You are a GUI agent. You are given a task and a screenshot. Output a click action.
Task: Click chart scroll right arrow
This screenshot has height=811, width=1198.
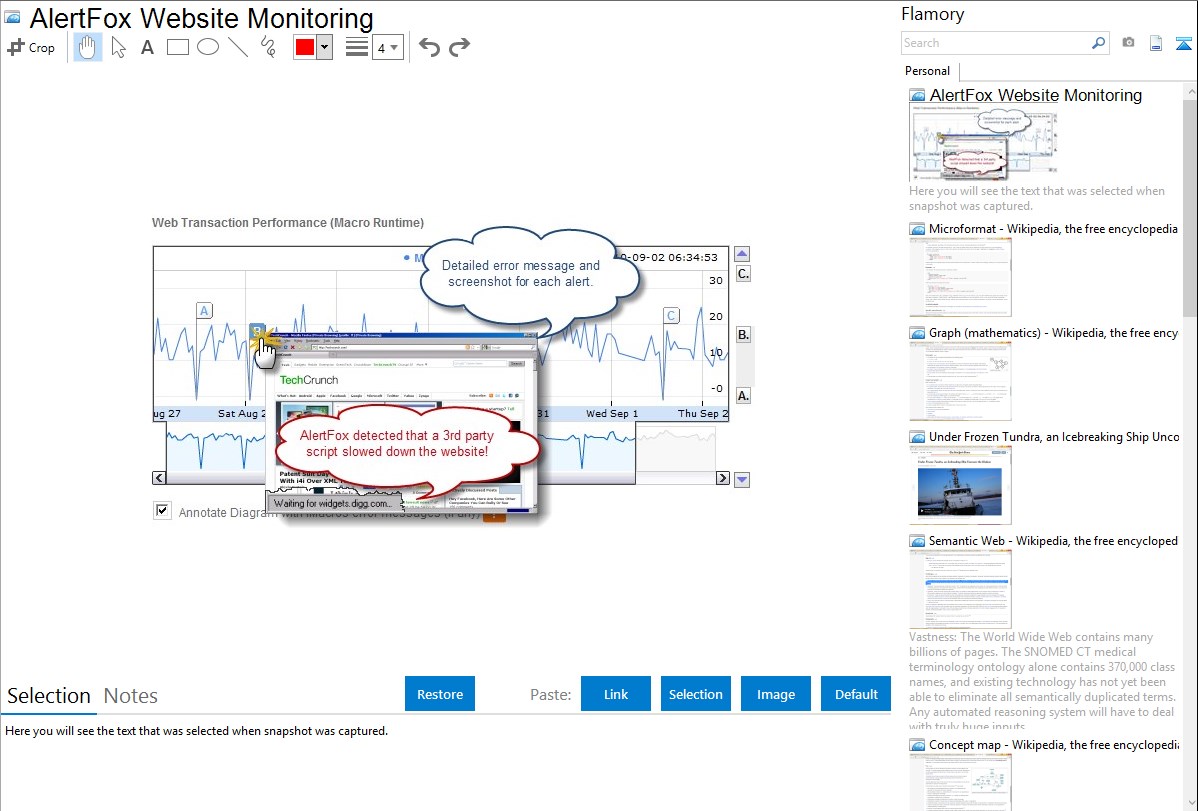722,478
